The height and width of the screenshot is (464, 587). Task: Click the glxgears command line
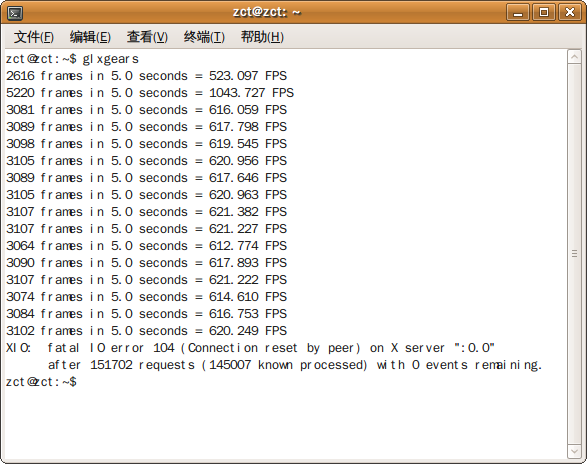pyautogui.click(x=72, y=59)
